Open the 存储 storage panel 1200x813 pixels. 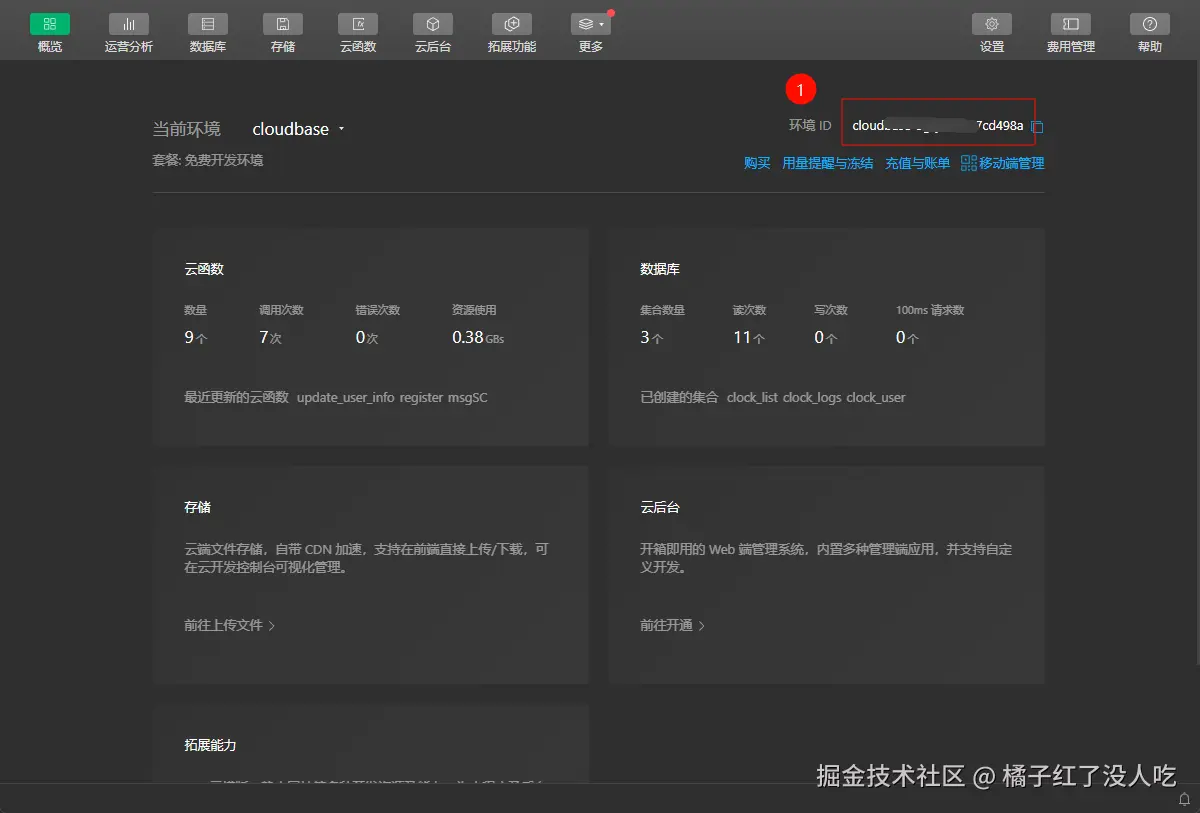tap(281, 30)
